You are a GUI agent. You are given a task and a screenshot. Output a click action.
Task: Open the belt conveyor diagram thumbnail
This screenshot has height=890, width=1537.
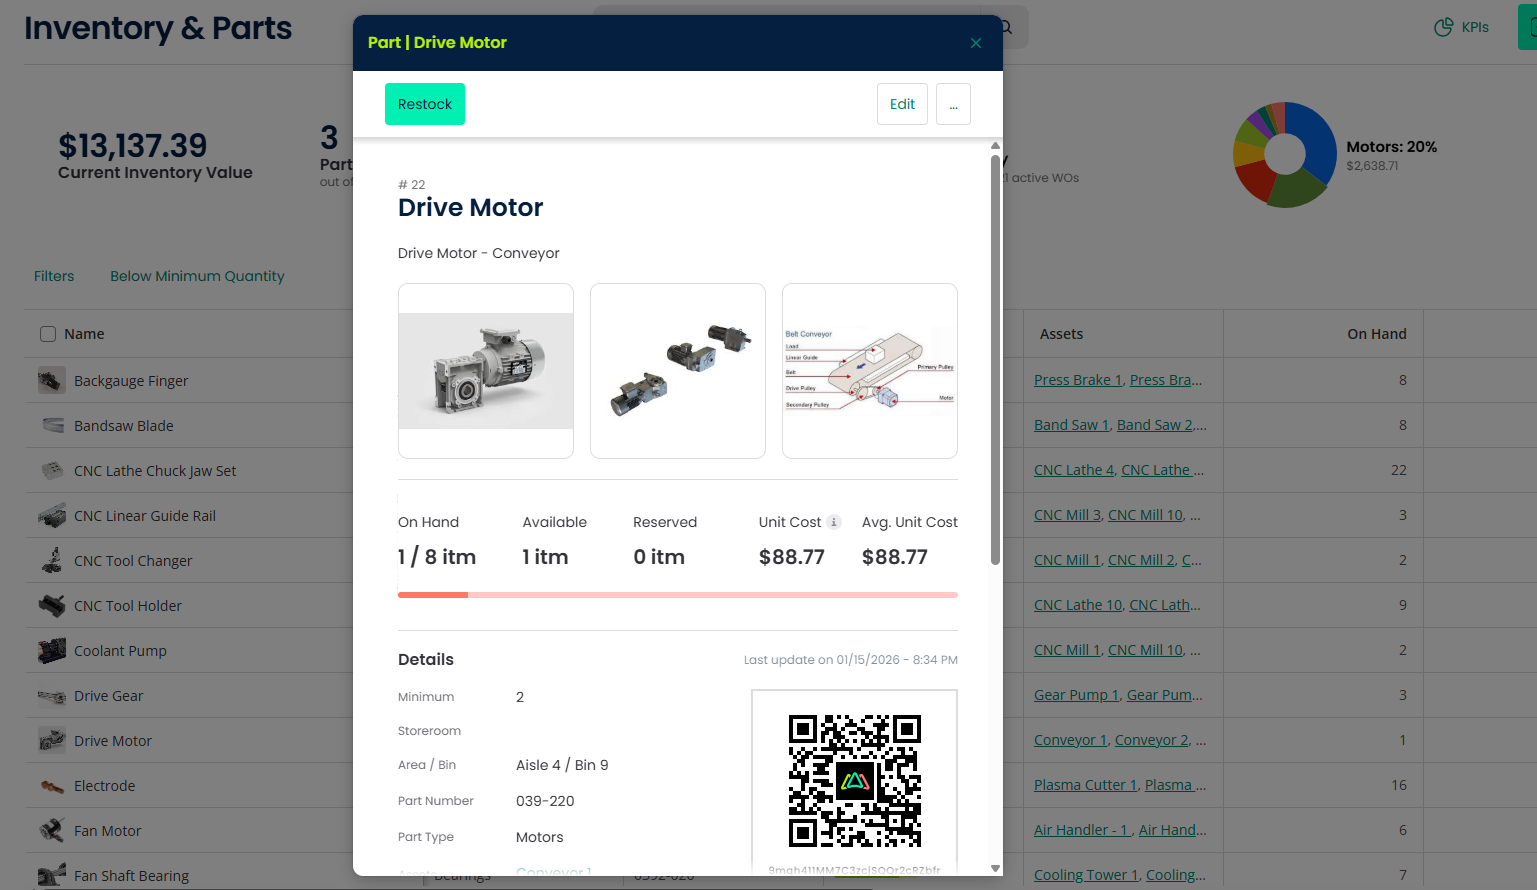point(869,371)
